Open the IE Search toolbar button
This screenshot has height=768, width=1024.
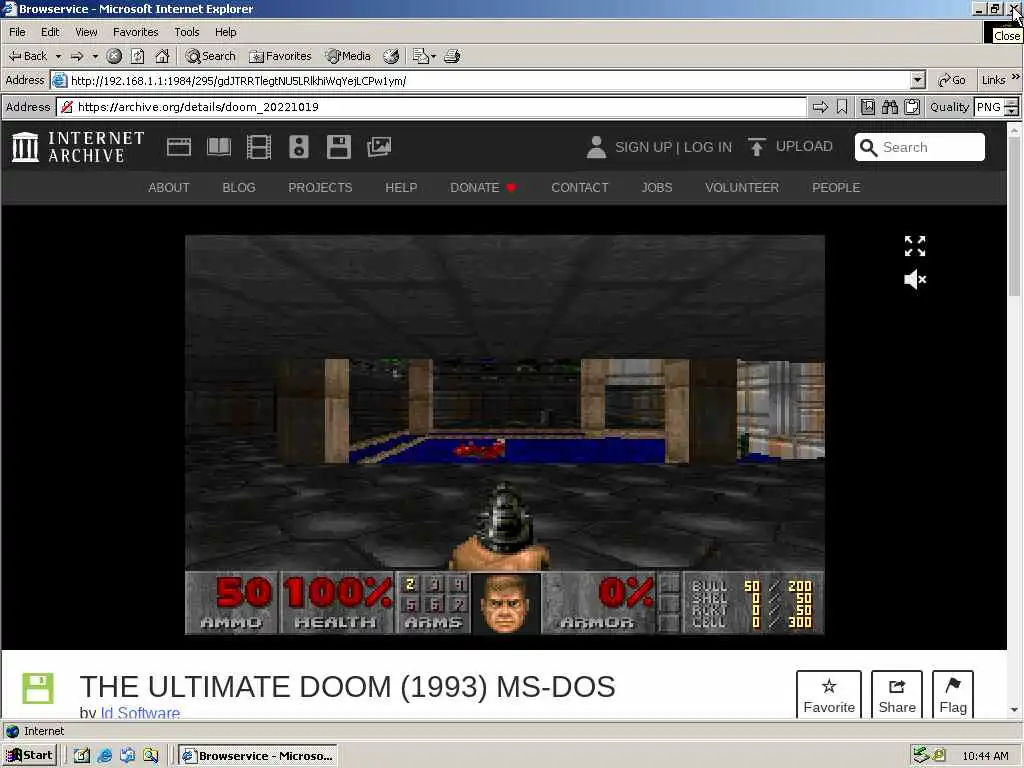(x=210, y=56)
